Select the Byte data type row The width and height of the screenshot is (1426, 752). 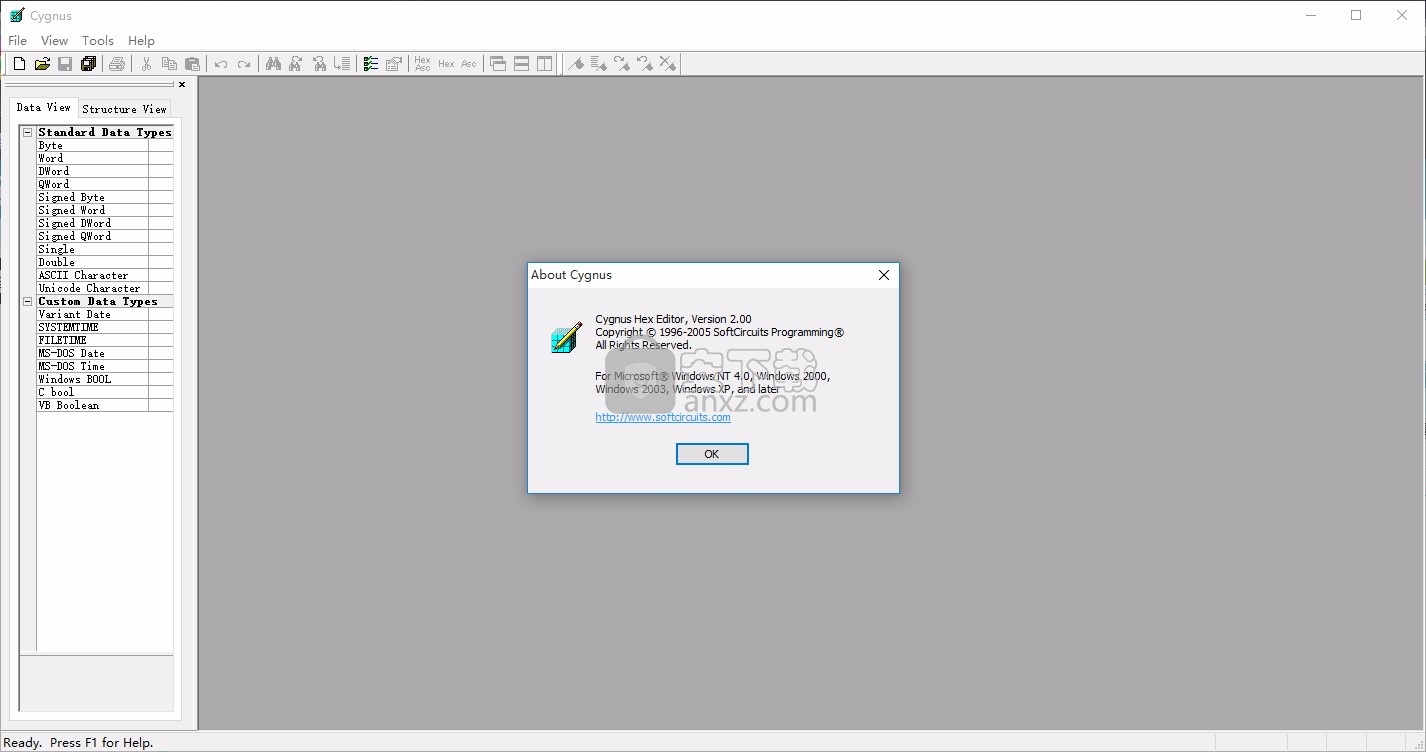pyautogui.click(x=105, y=145)
